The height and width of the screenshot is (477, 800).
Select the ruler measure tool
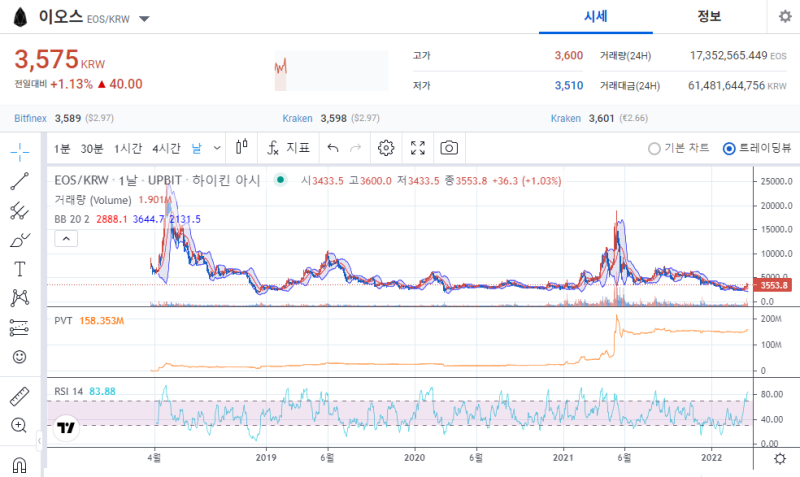19,396
